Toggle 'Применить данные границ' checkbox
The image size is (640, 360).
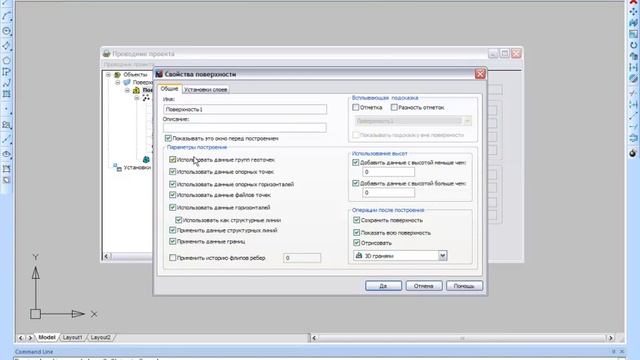click(x=172, y=242)
